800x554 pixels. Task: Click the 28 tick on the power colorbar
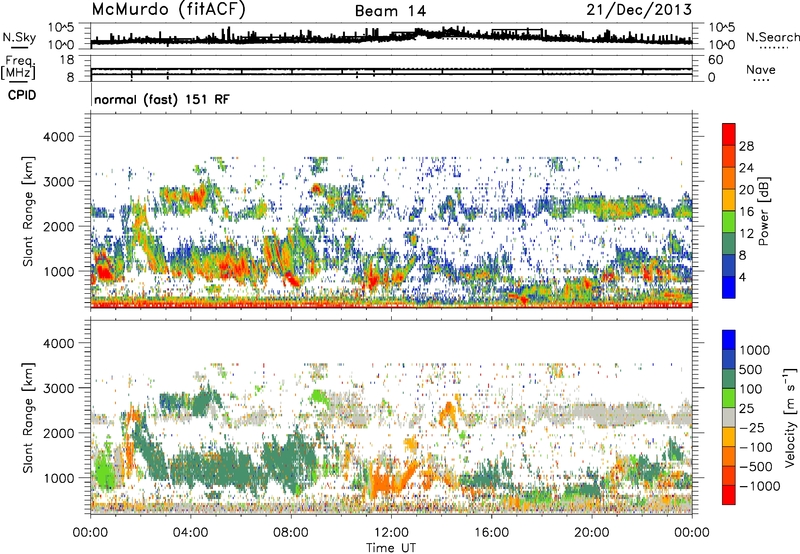[746, 146]
